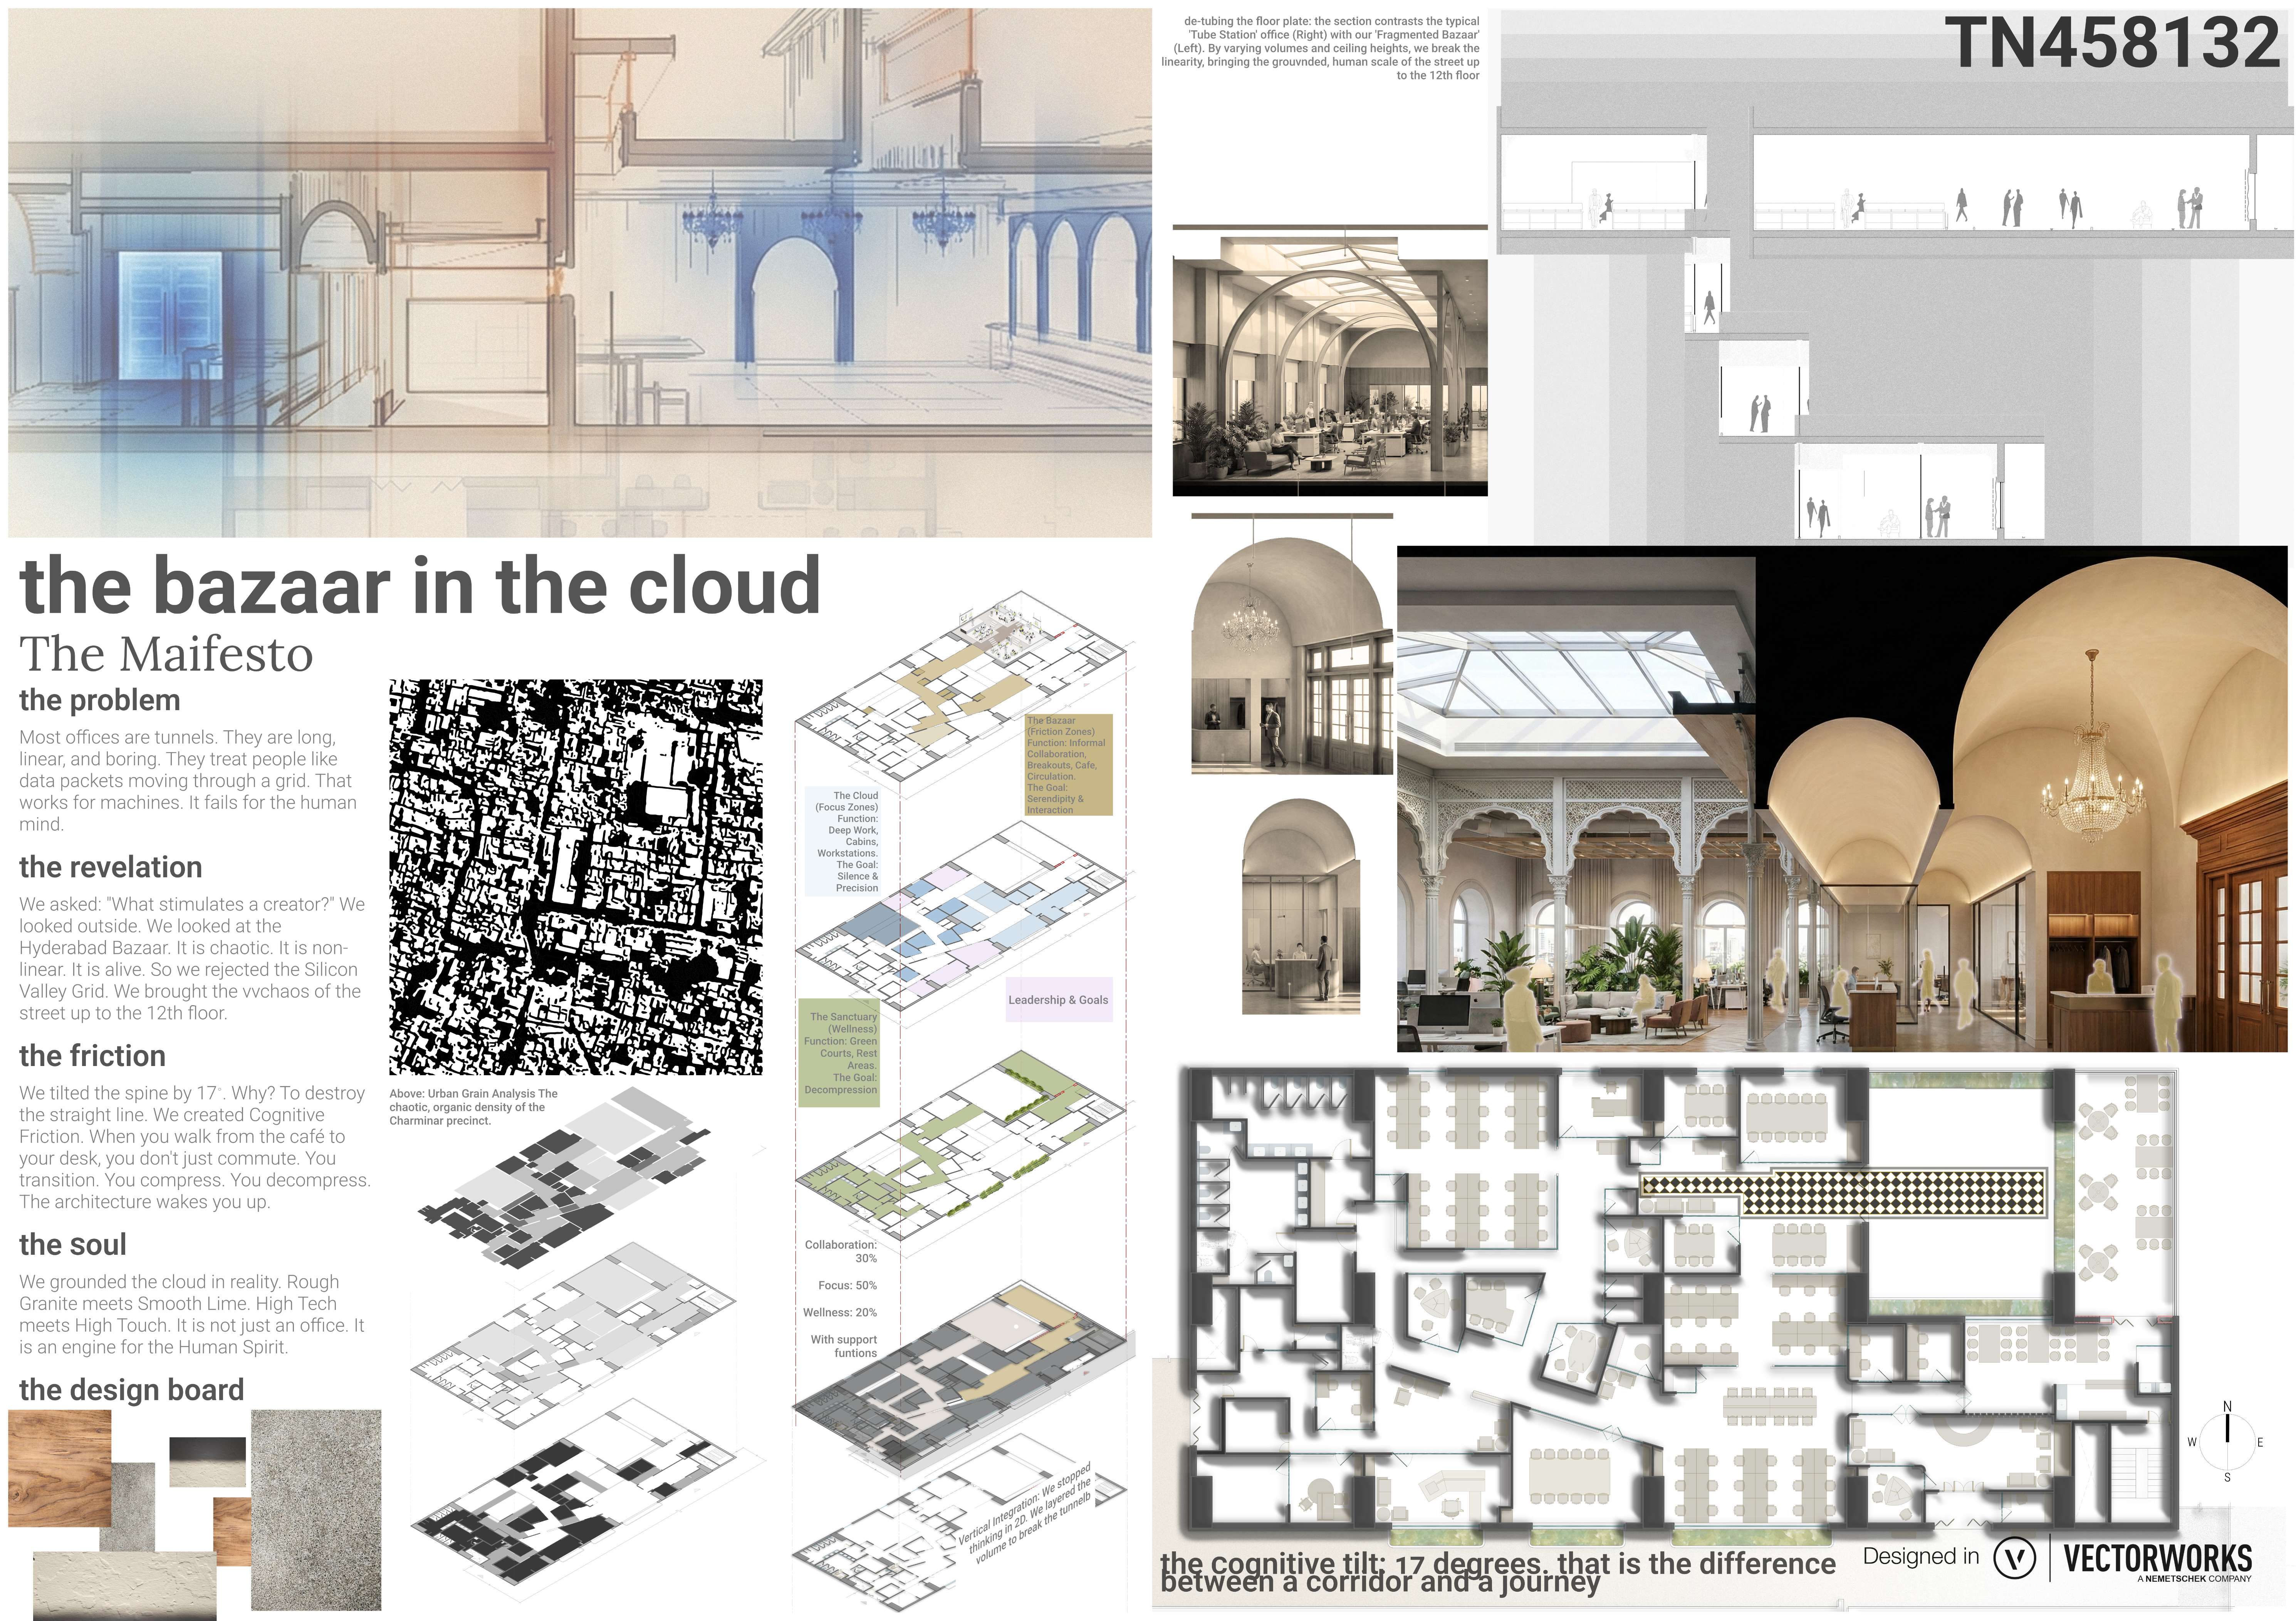
Task: Pick the tall grey granite material swatch
Action: tap(316, 1510)
